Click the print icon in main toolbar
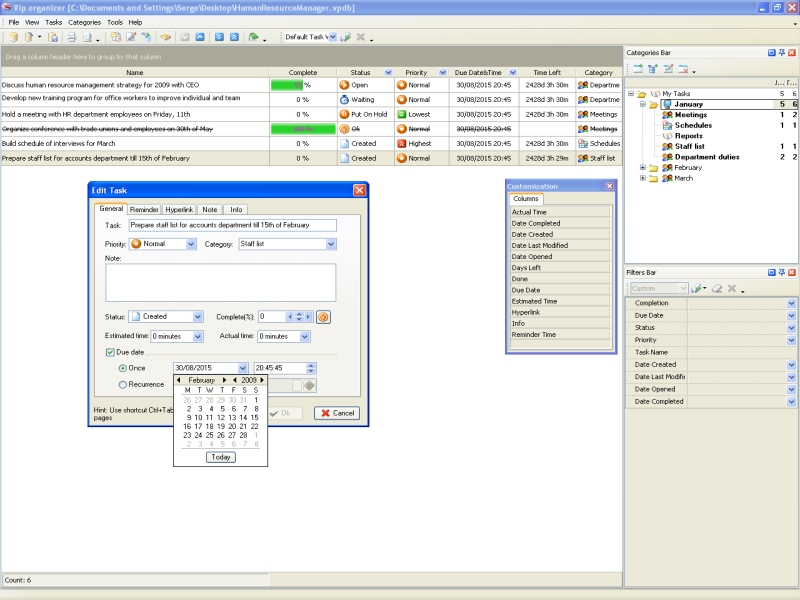800x600 pixels. (71, 37)
